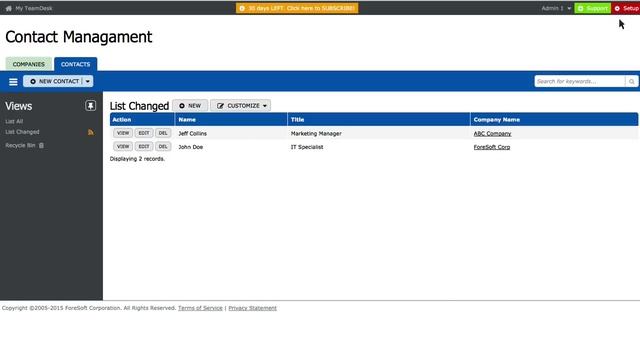Screen dimensions: 640x360
Task: Edit the Jeff Collins record
Action: click(x=144, y=133)
